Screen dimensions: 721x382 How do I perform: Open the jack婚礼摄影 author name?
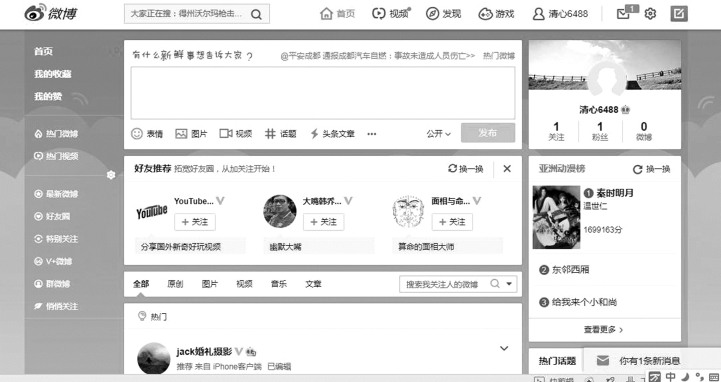pyautogui.click(x=204, y=352)
